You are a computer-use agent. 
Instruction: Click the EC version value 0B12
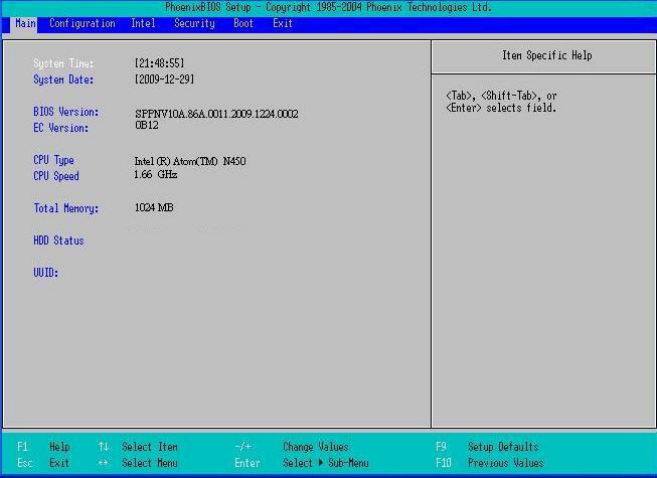pyautogui.click(x=147, y=125)
